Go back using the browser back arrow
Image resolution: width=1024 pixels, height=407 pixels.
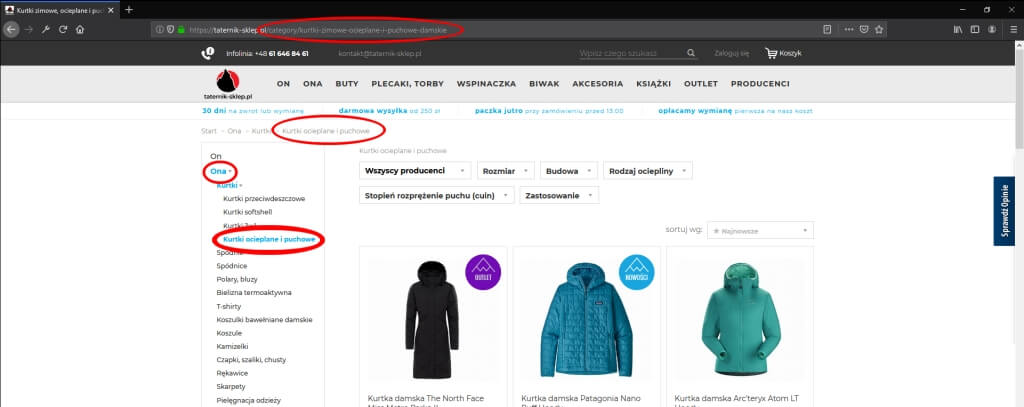click(x=11, y=29)
